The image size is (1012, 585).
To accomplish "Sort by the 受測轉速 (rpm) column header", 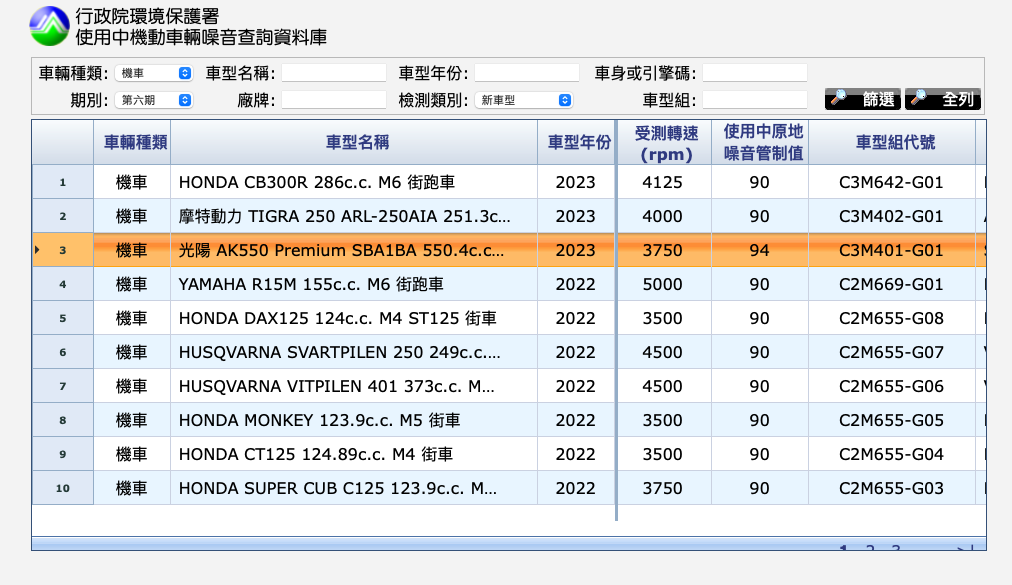I will [x=665, y=142].
